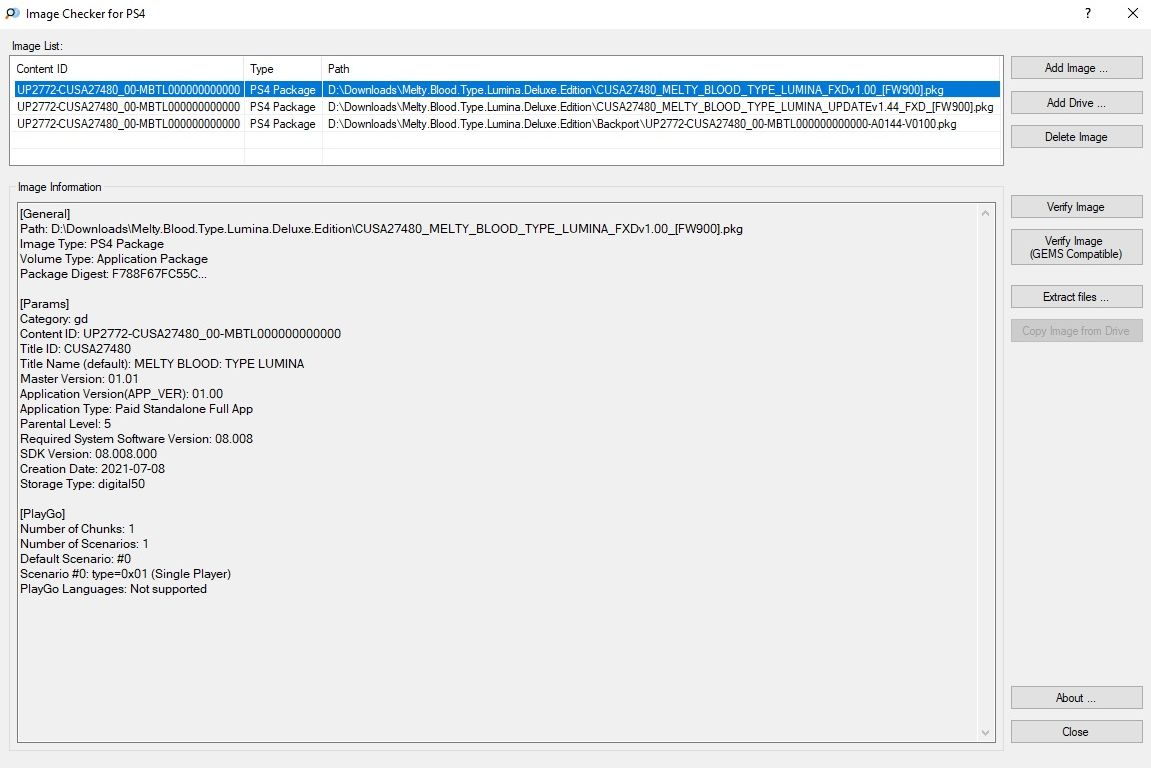Click the Content ID line in Params

pos(181,333)
